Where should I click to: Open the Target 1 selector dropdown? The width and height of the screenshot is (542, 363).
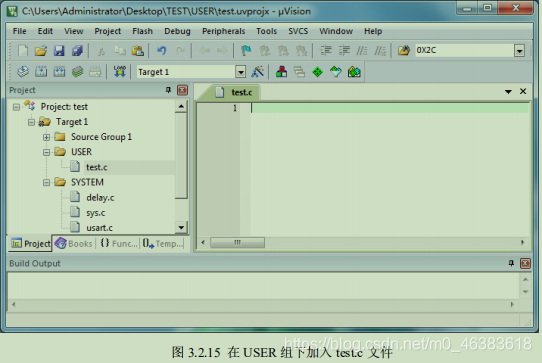coord(241,72)
